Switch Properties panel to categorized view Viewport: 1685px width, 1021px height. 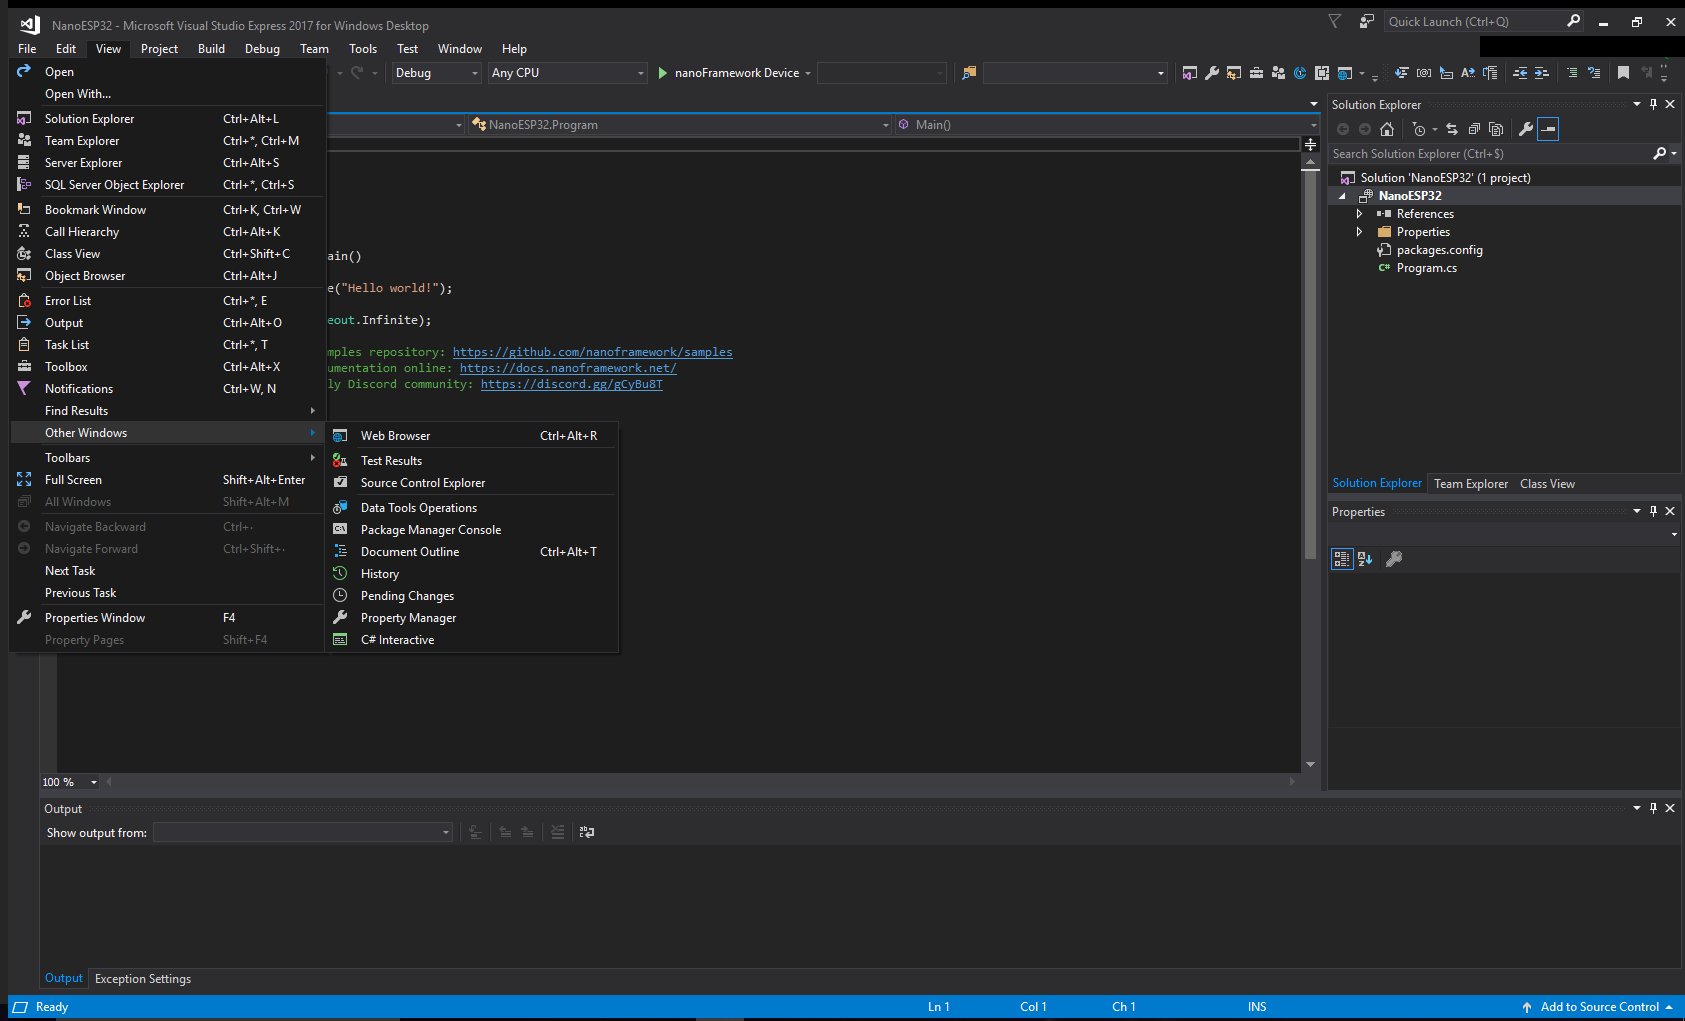[1341, 559]
